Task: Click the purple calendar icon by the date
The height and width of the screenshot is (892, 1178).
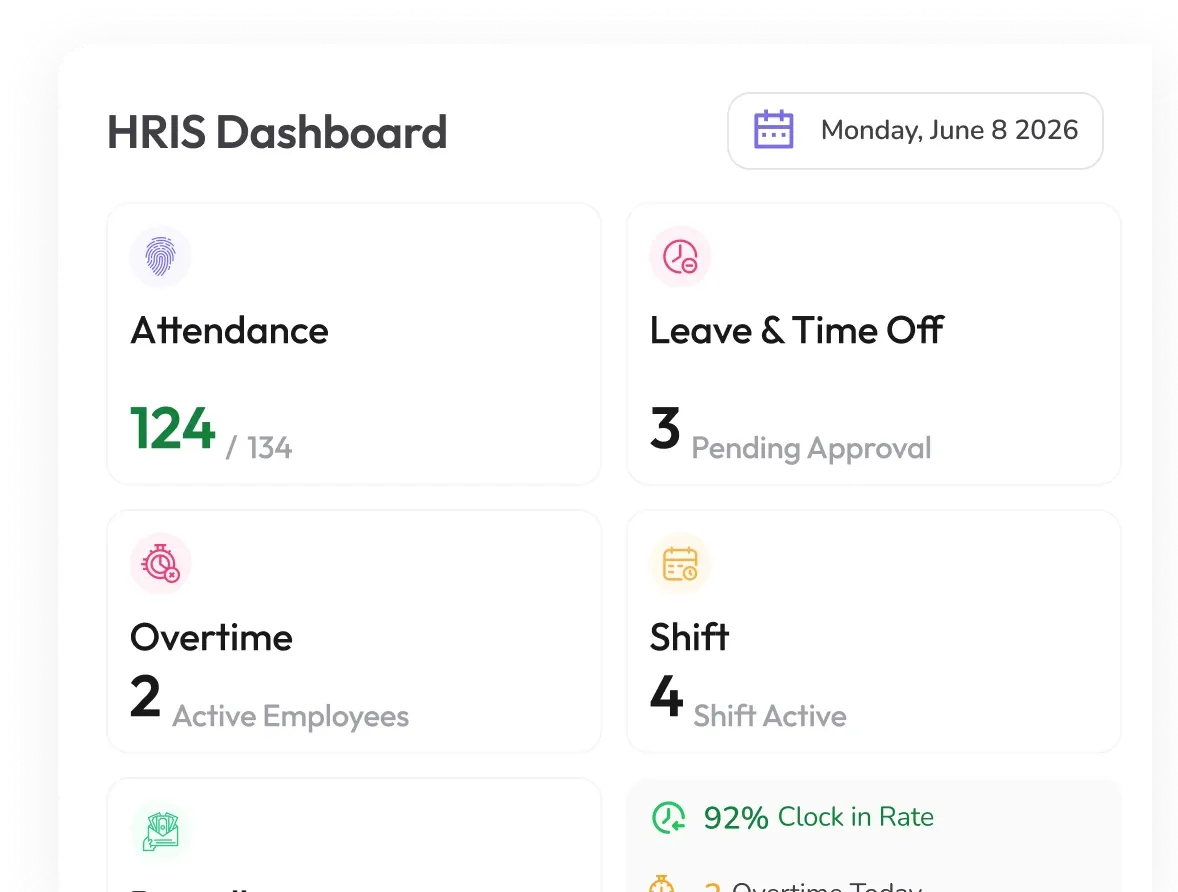Action: [x=774, y=130]
